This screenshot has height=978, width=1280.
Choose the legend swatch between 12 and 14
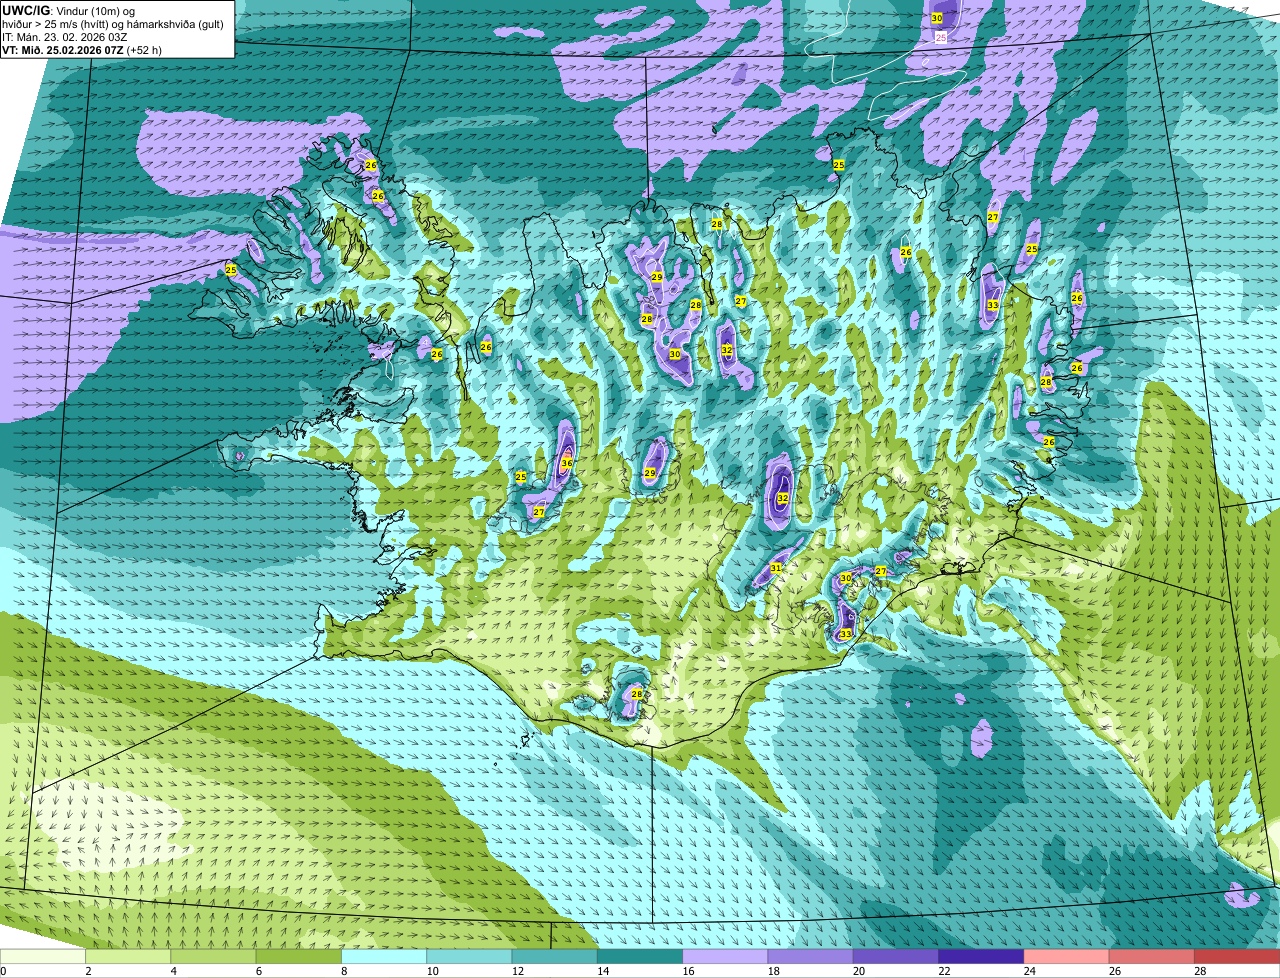coord(555,956)
